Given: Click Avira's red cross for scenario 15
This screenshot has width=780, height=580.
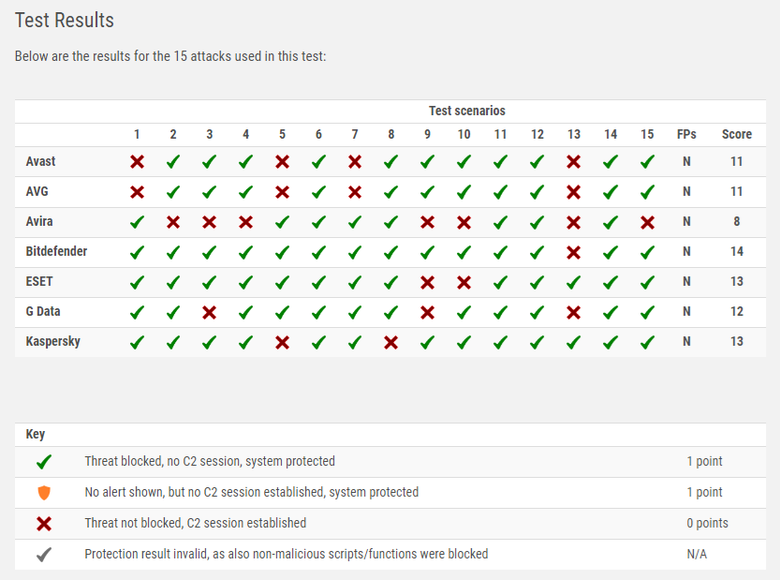Looking at the screenshot, I should [647, 222].
